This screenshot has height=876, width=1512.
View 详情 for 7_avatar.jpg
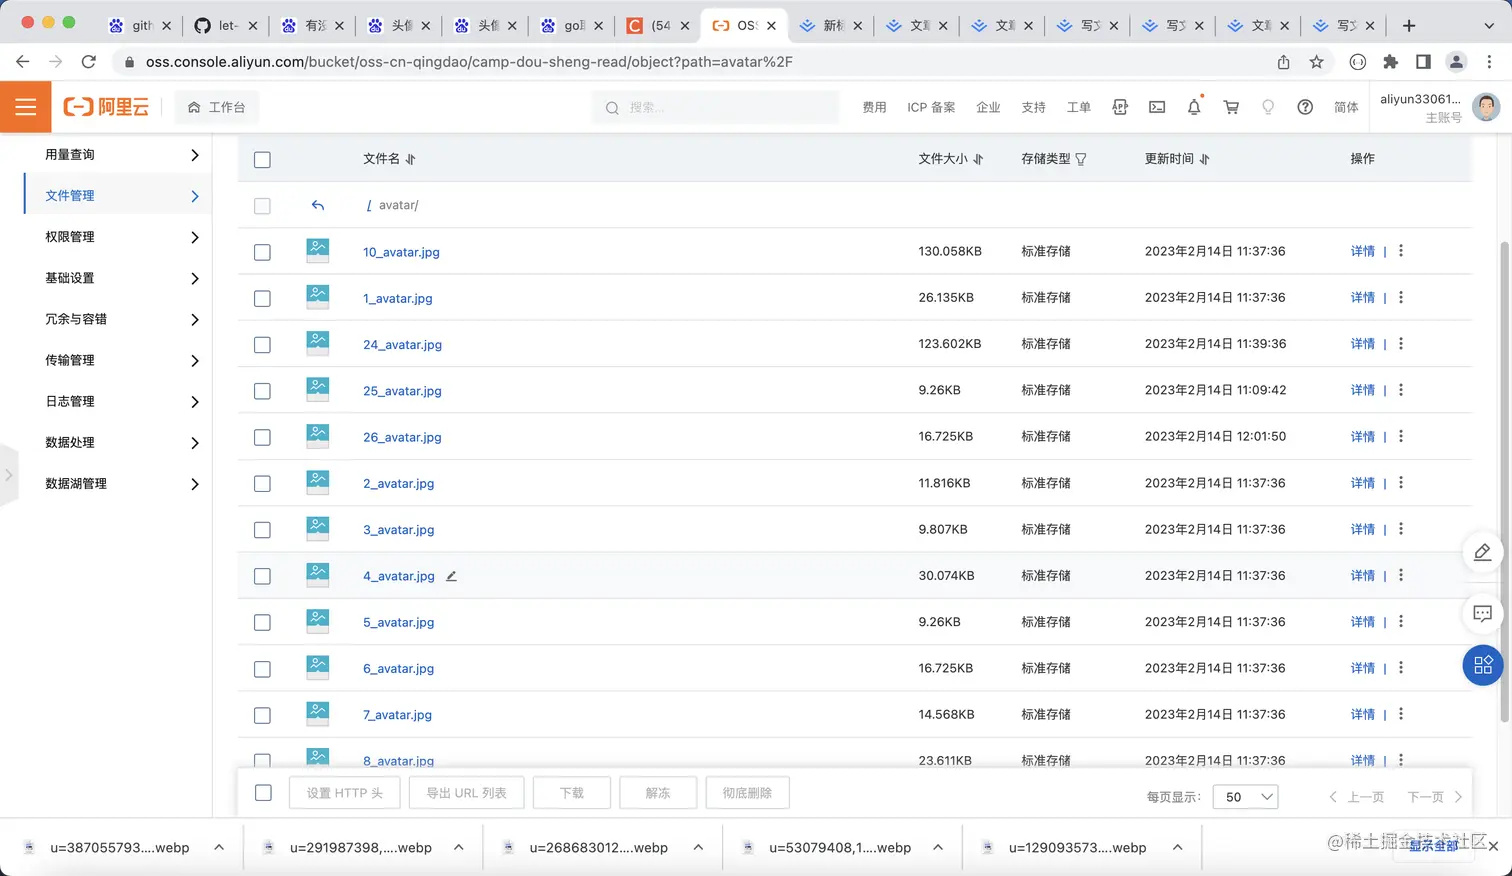(x=1363, y=714)
